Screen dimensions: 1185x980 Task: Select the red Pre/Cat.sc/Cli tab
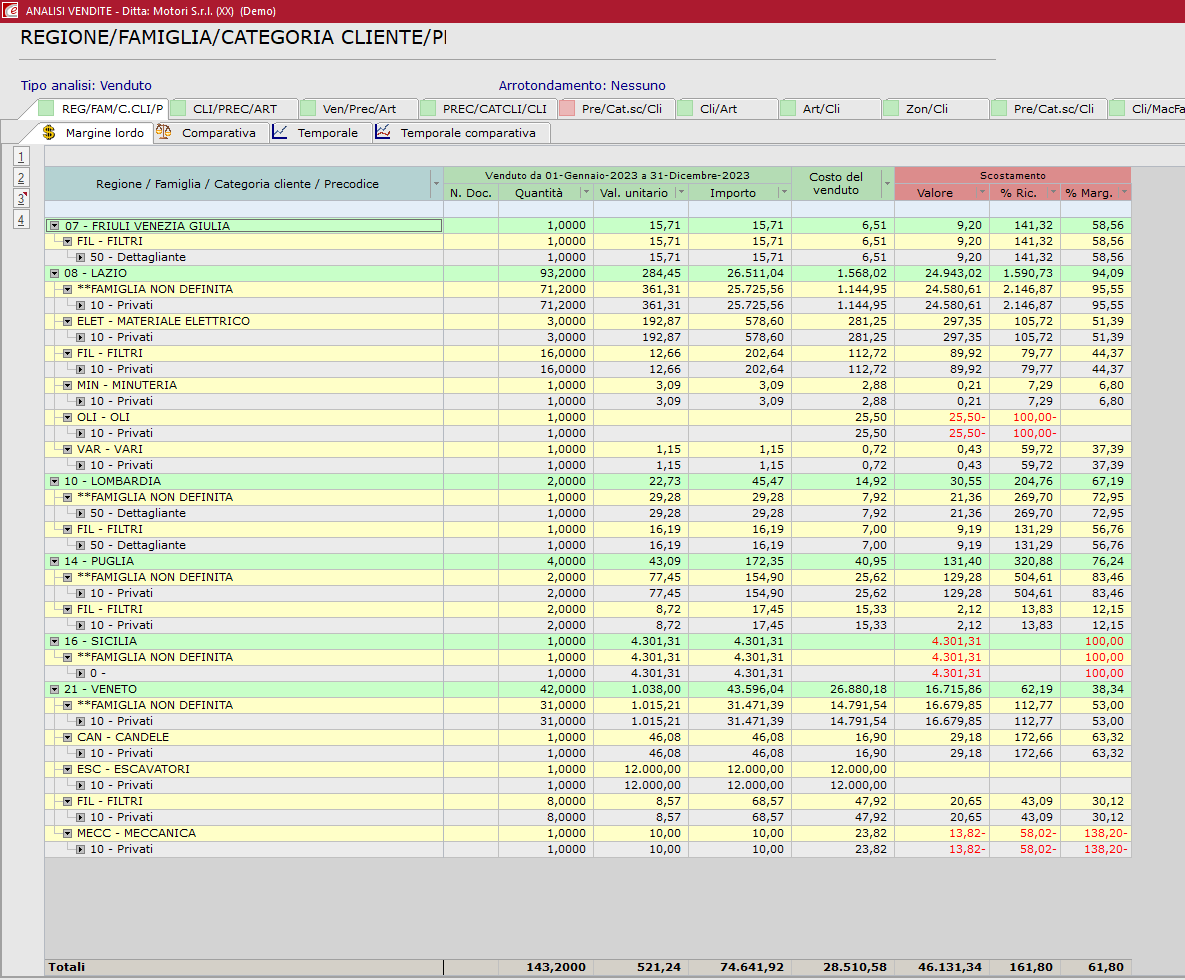pyautogui.click(x=621, y=109)
